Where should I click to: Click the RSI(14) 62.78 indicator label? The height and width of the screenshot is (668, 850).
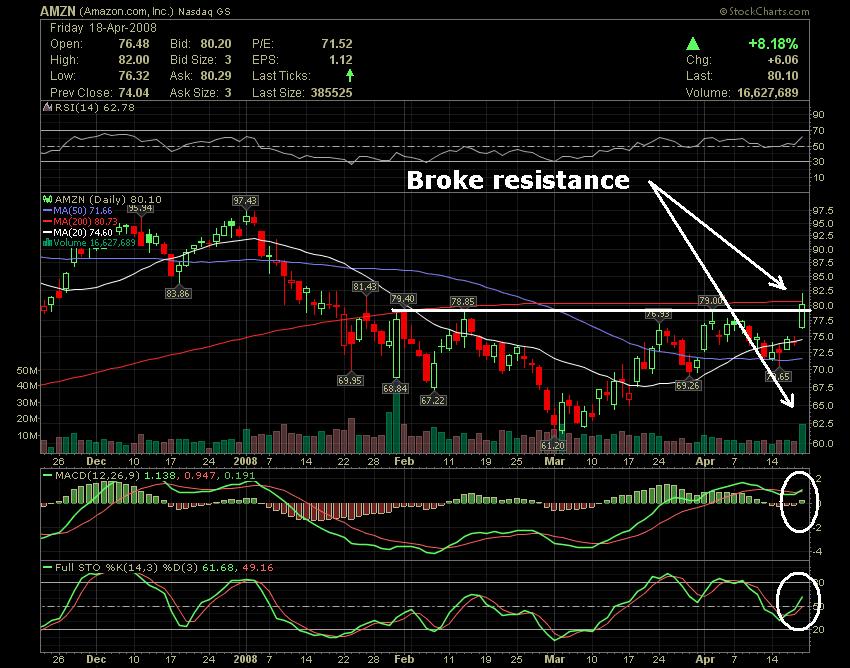[x=95, y=107]
